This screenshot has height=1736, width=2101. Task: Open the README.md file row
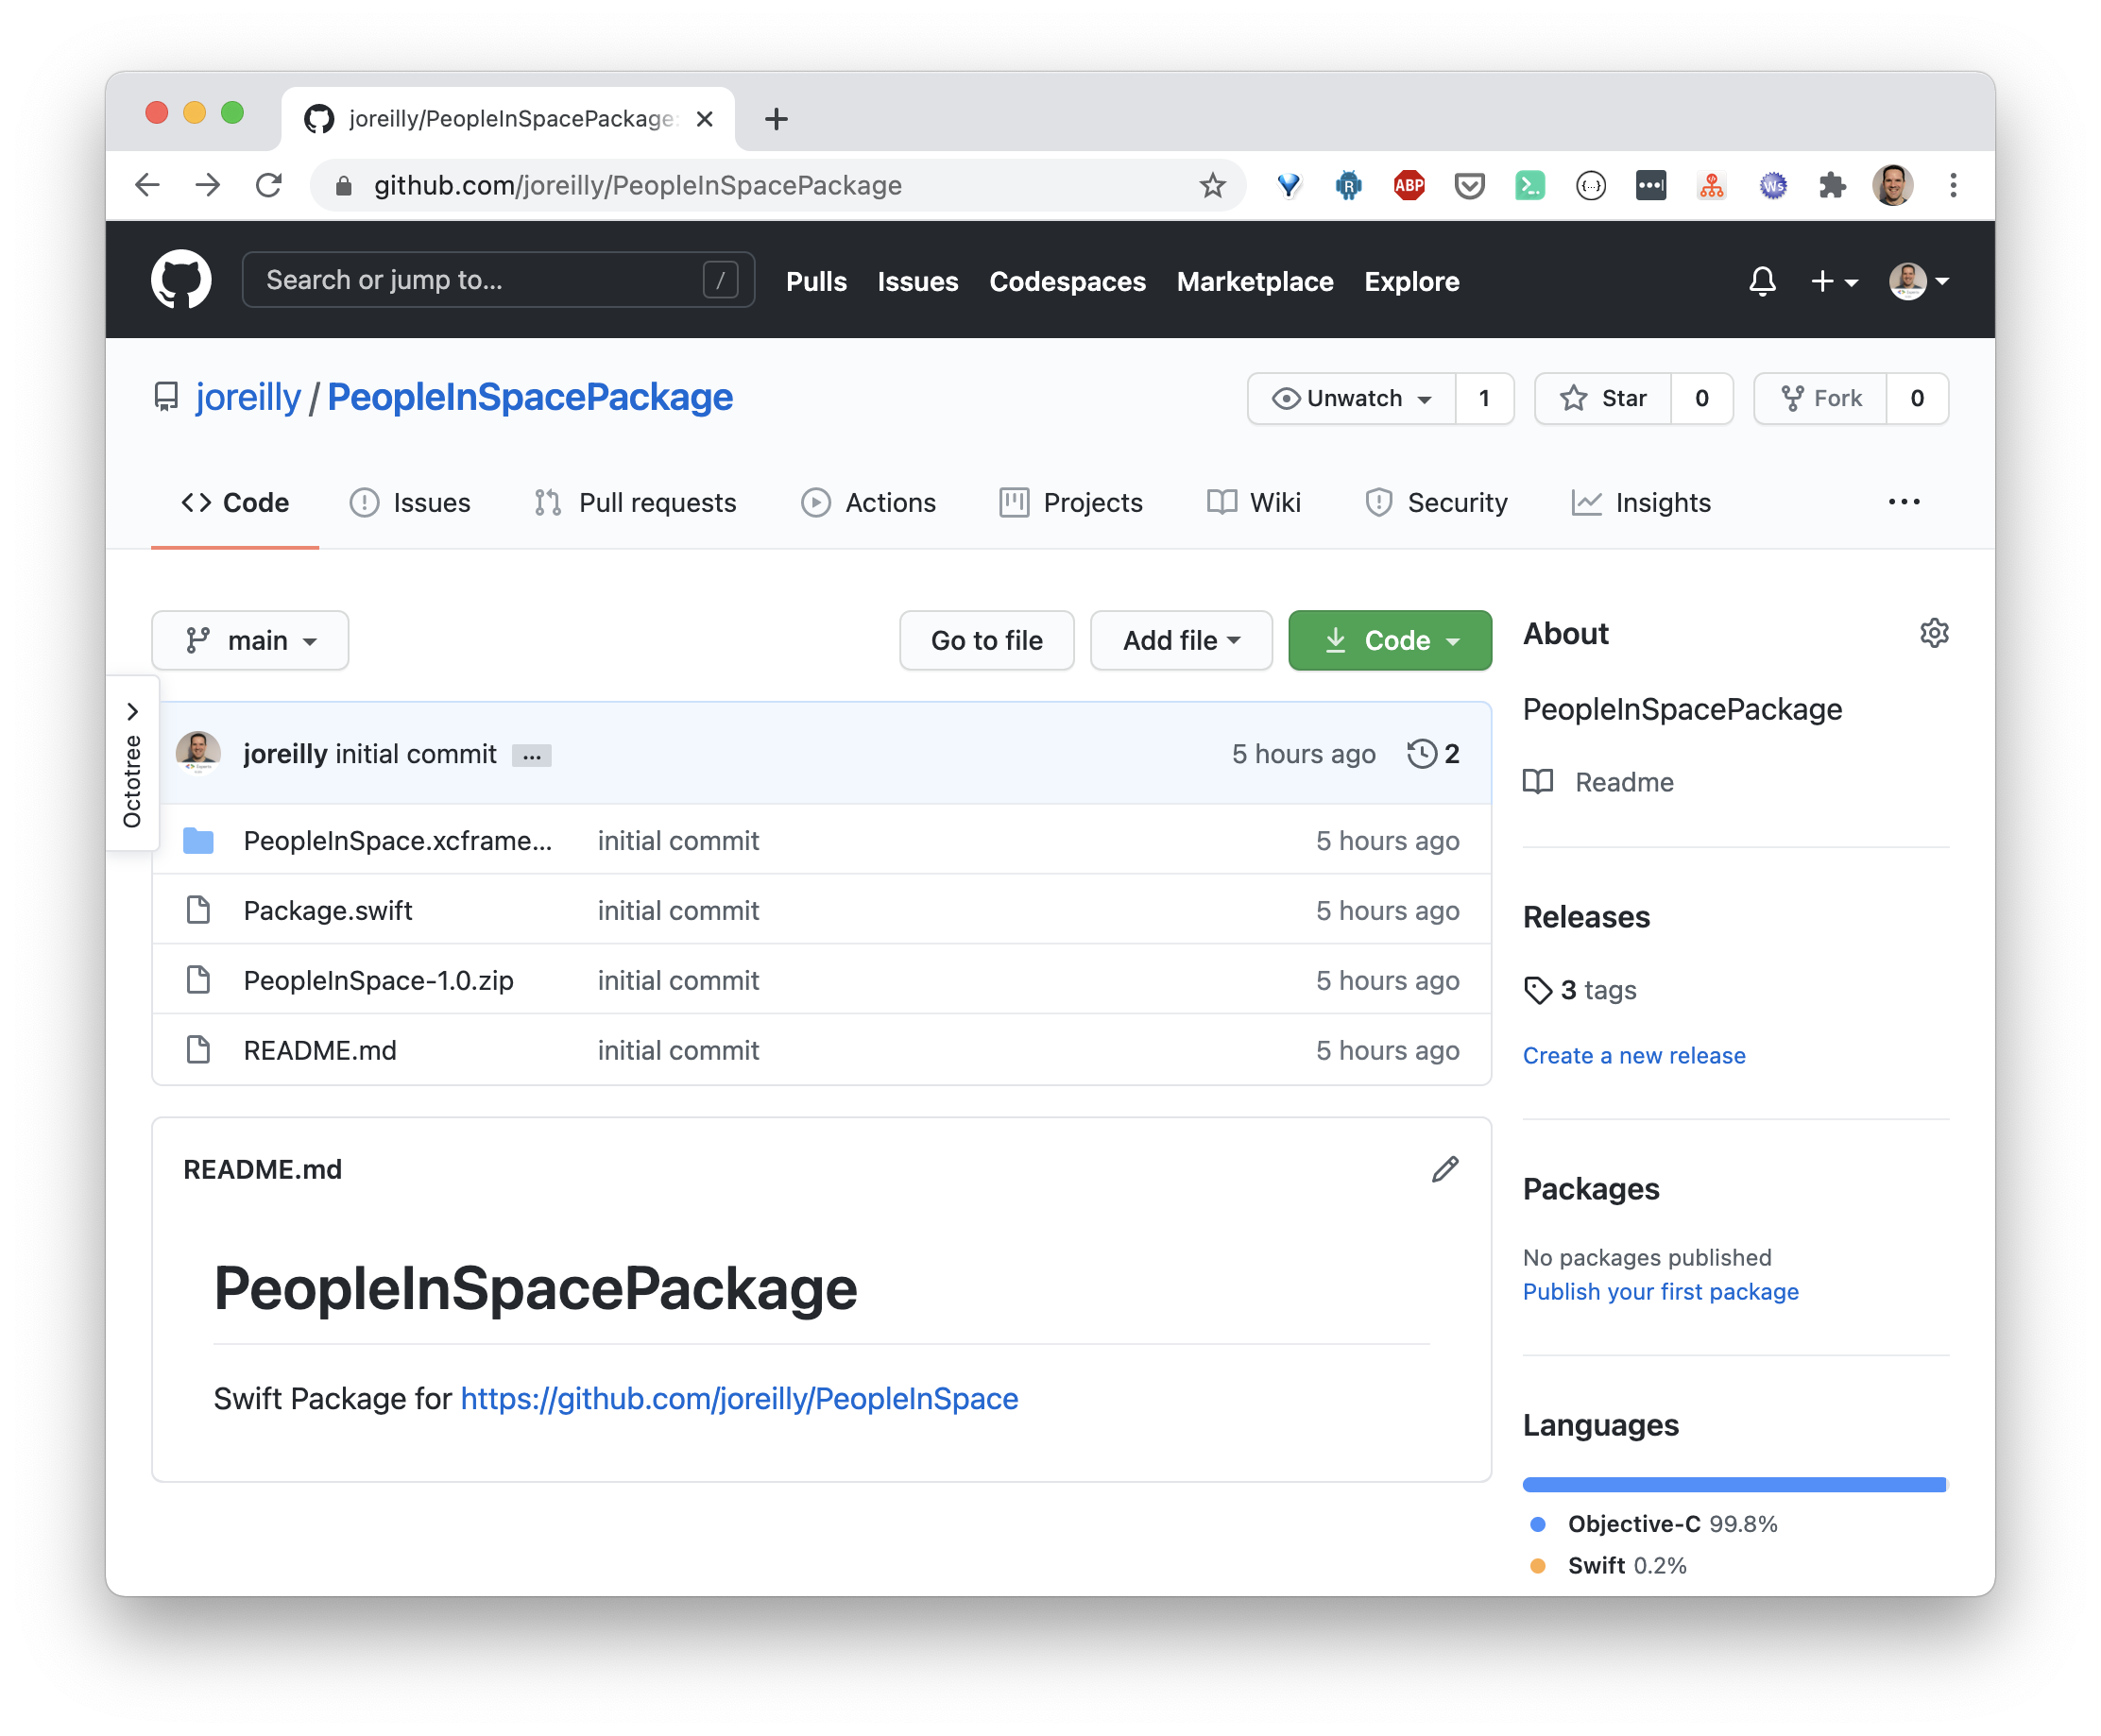click(821, 1050)
